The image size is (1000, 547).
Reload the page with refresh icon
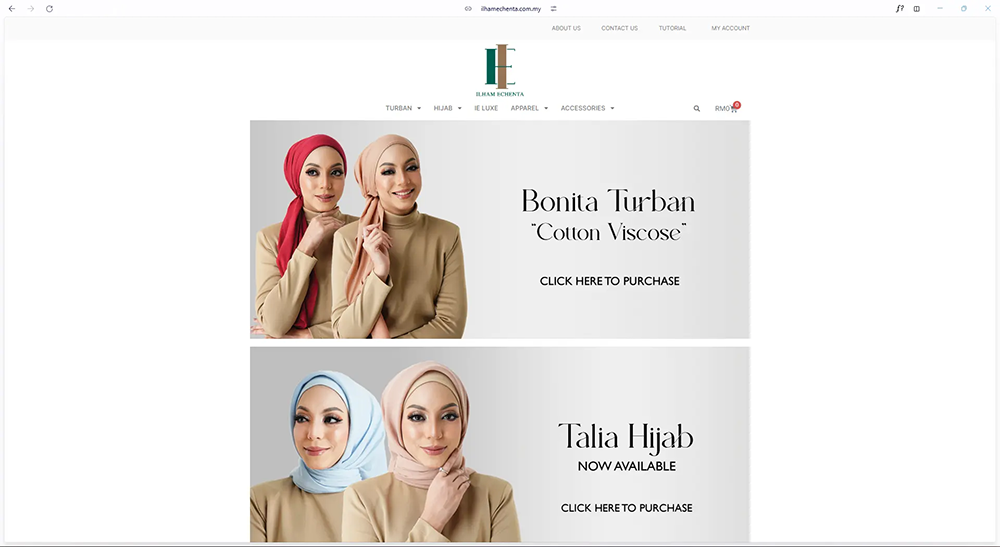pos(49,8)
